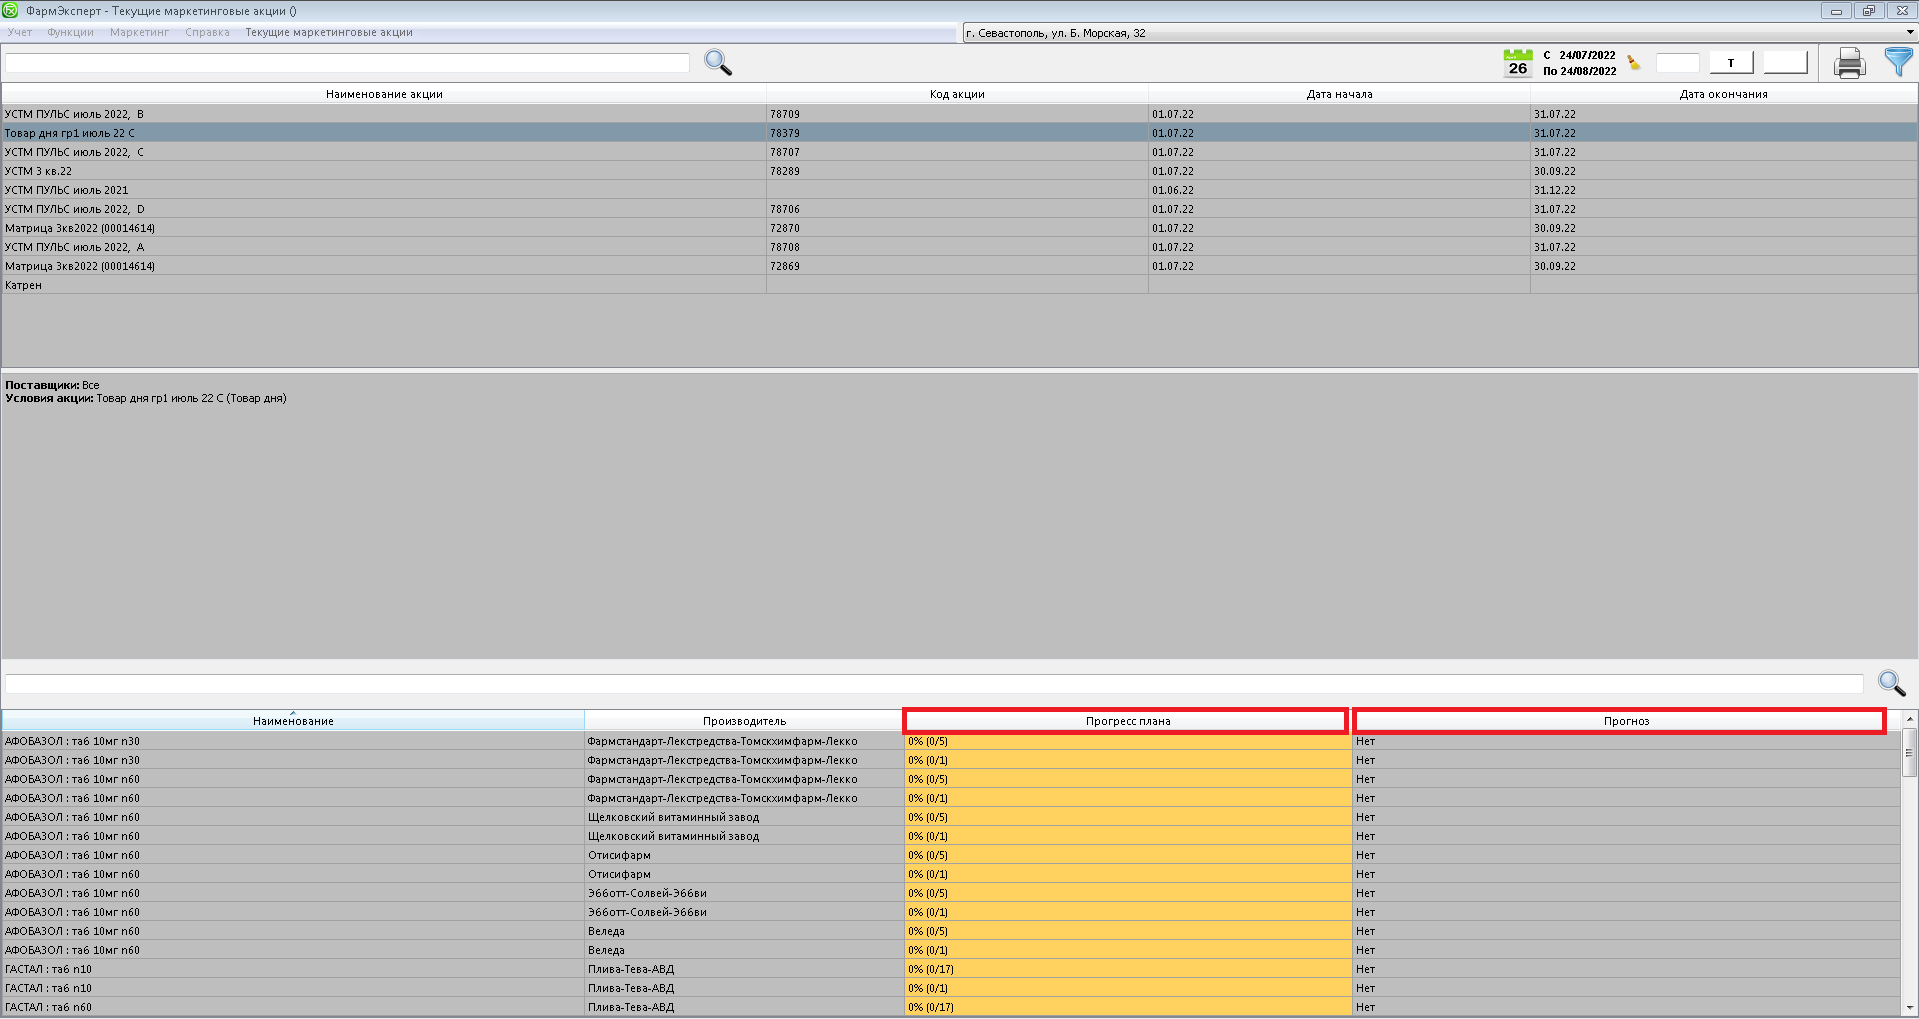Select the УСТМ 3 кв.22 promotion row
Viewport: 1919px width, 1019px height.
point(384,171)
